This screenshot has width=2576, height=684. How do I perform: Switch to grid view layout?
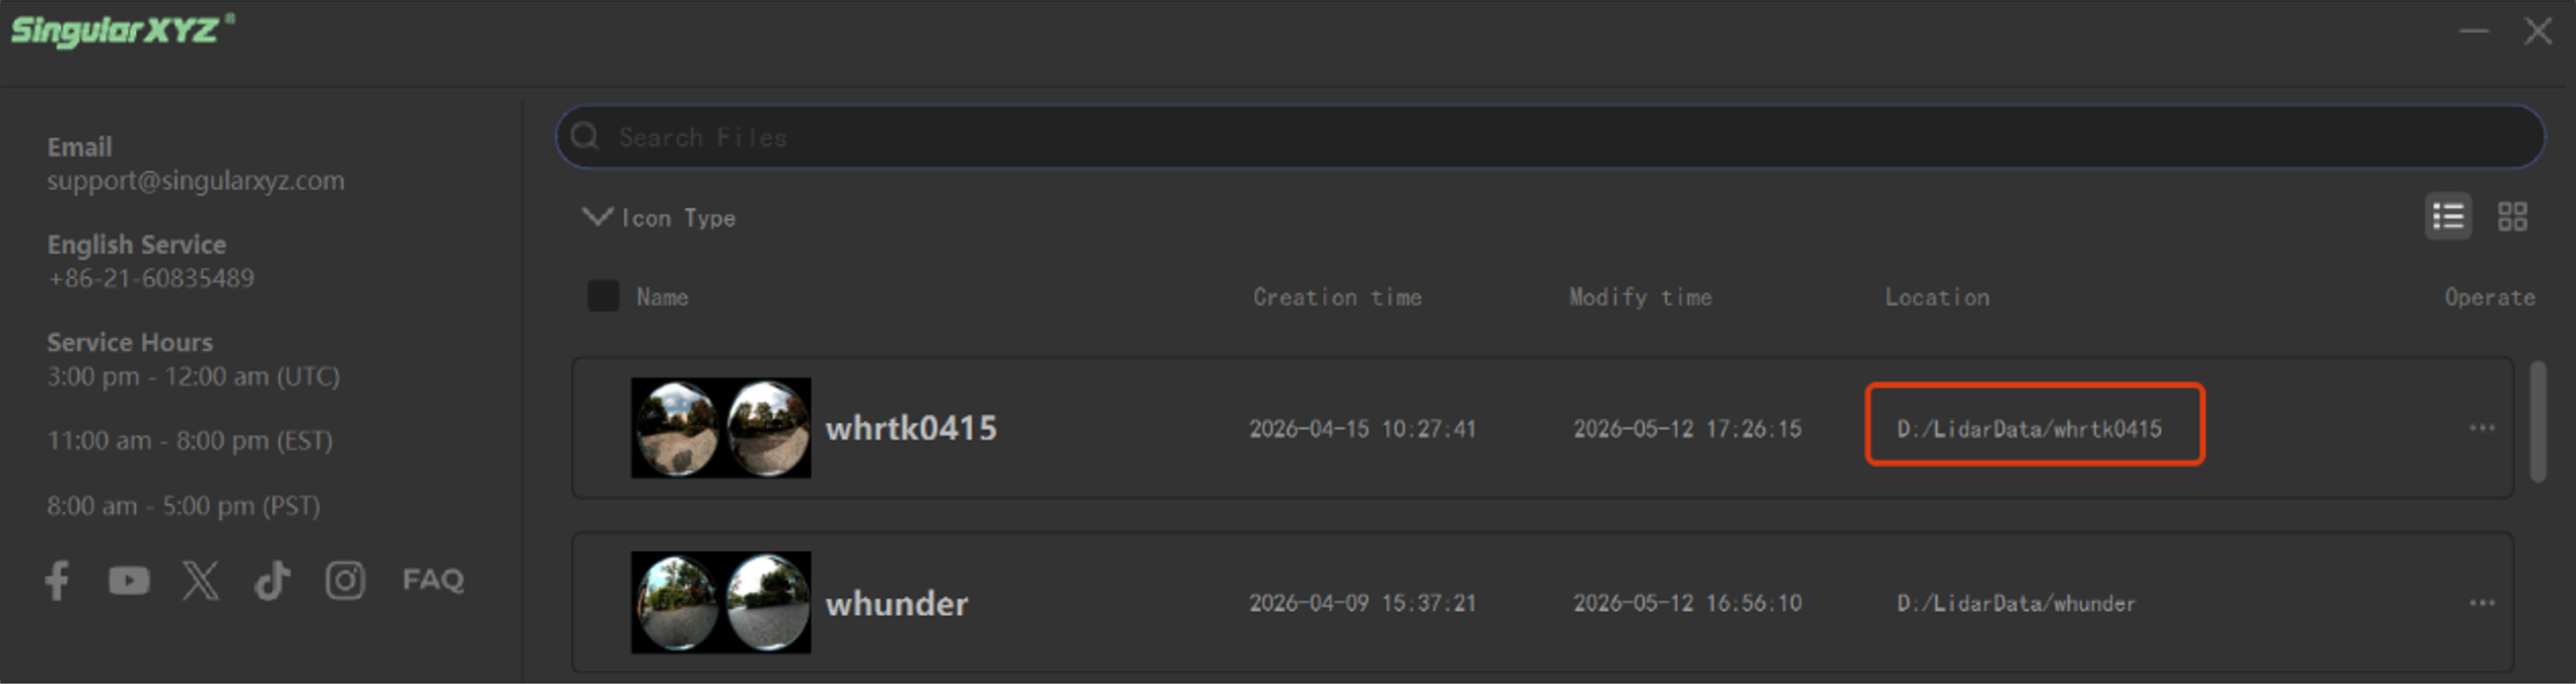click(x=2512, y=216)
